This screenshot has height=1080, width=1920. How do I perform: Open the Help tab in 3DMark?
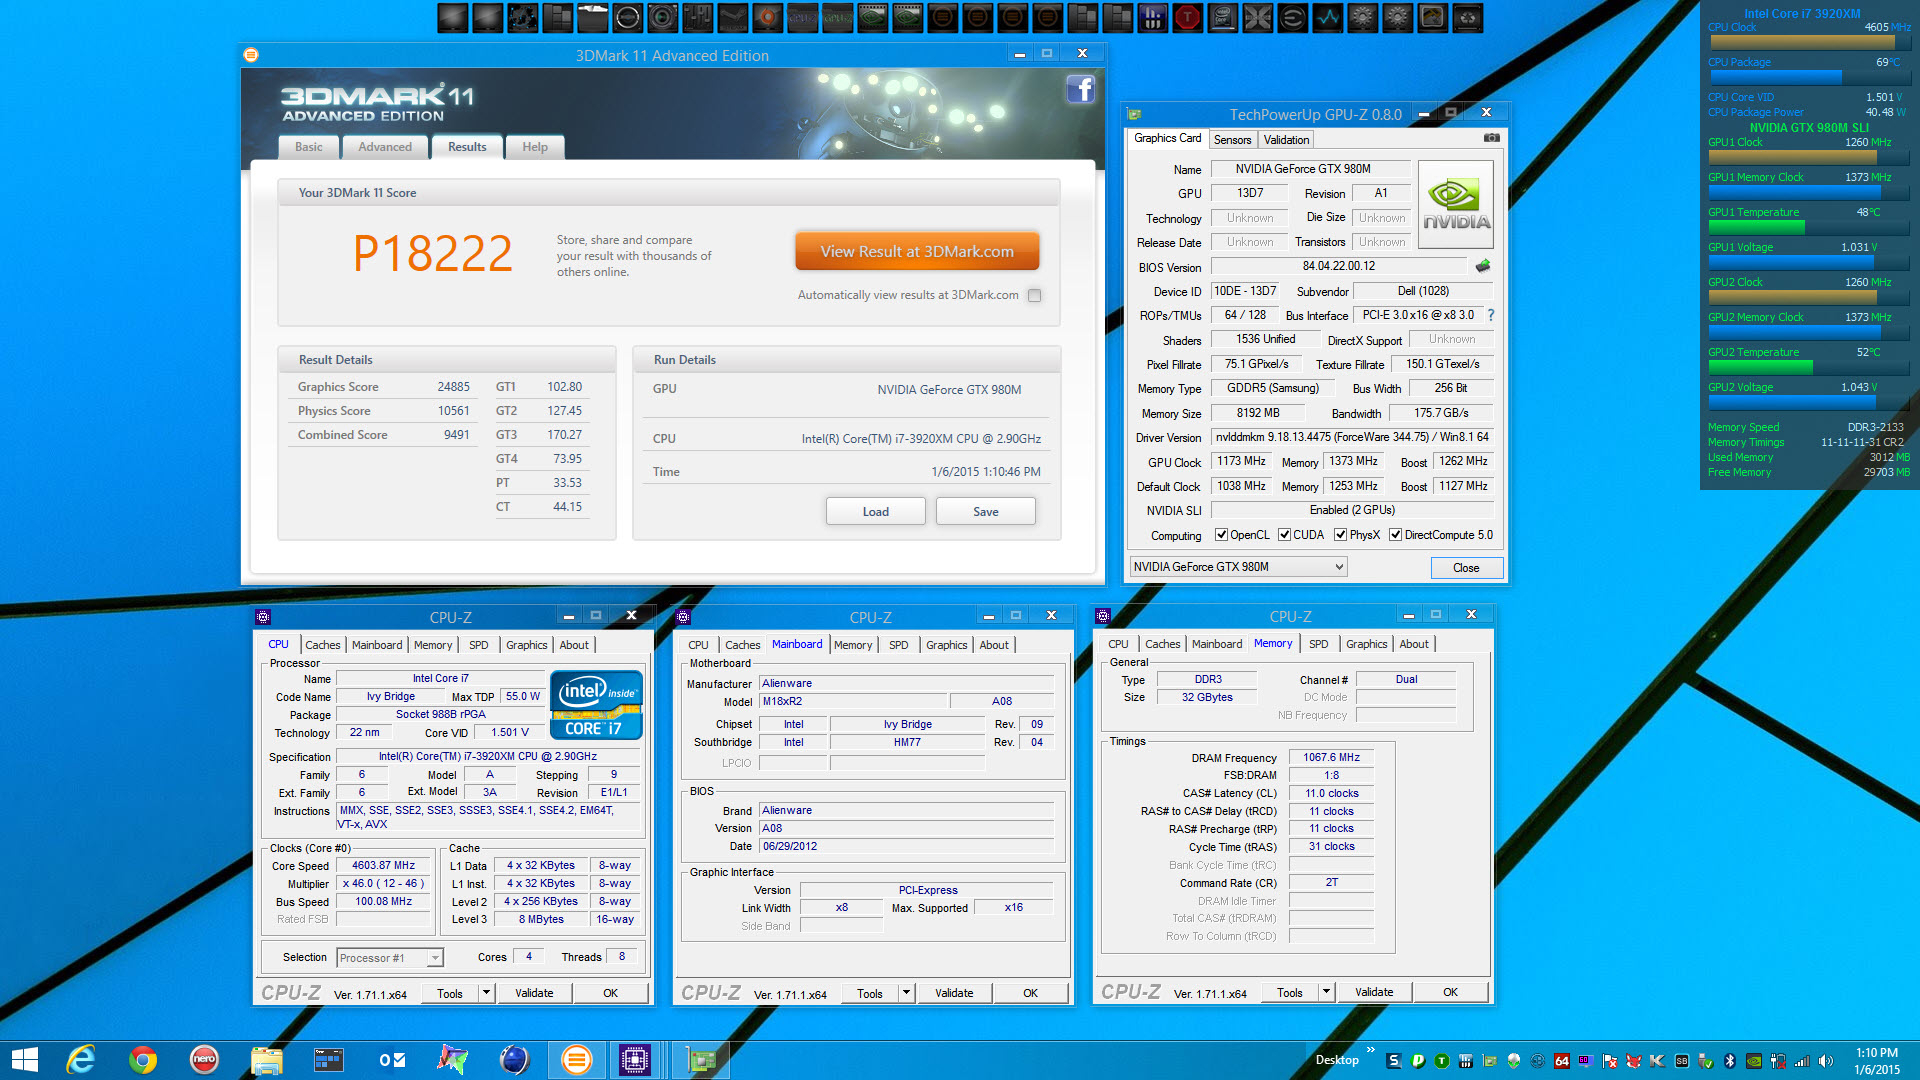535,147
